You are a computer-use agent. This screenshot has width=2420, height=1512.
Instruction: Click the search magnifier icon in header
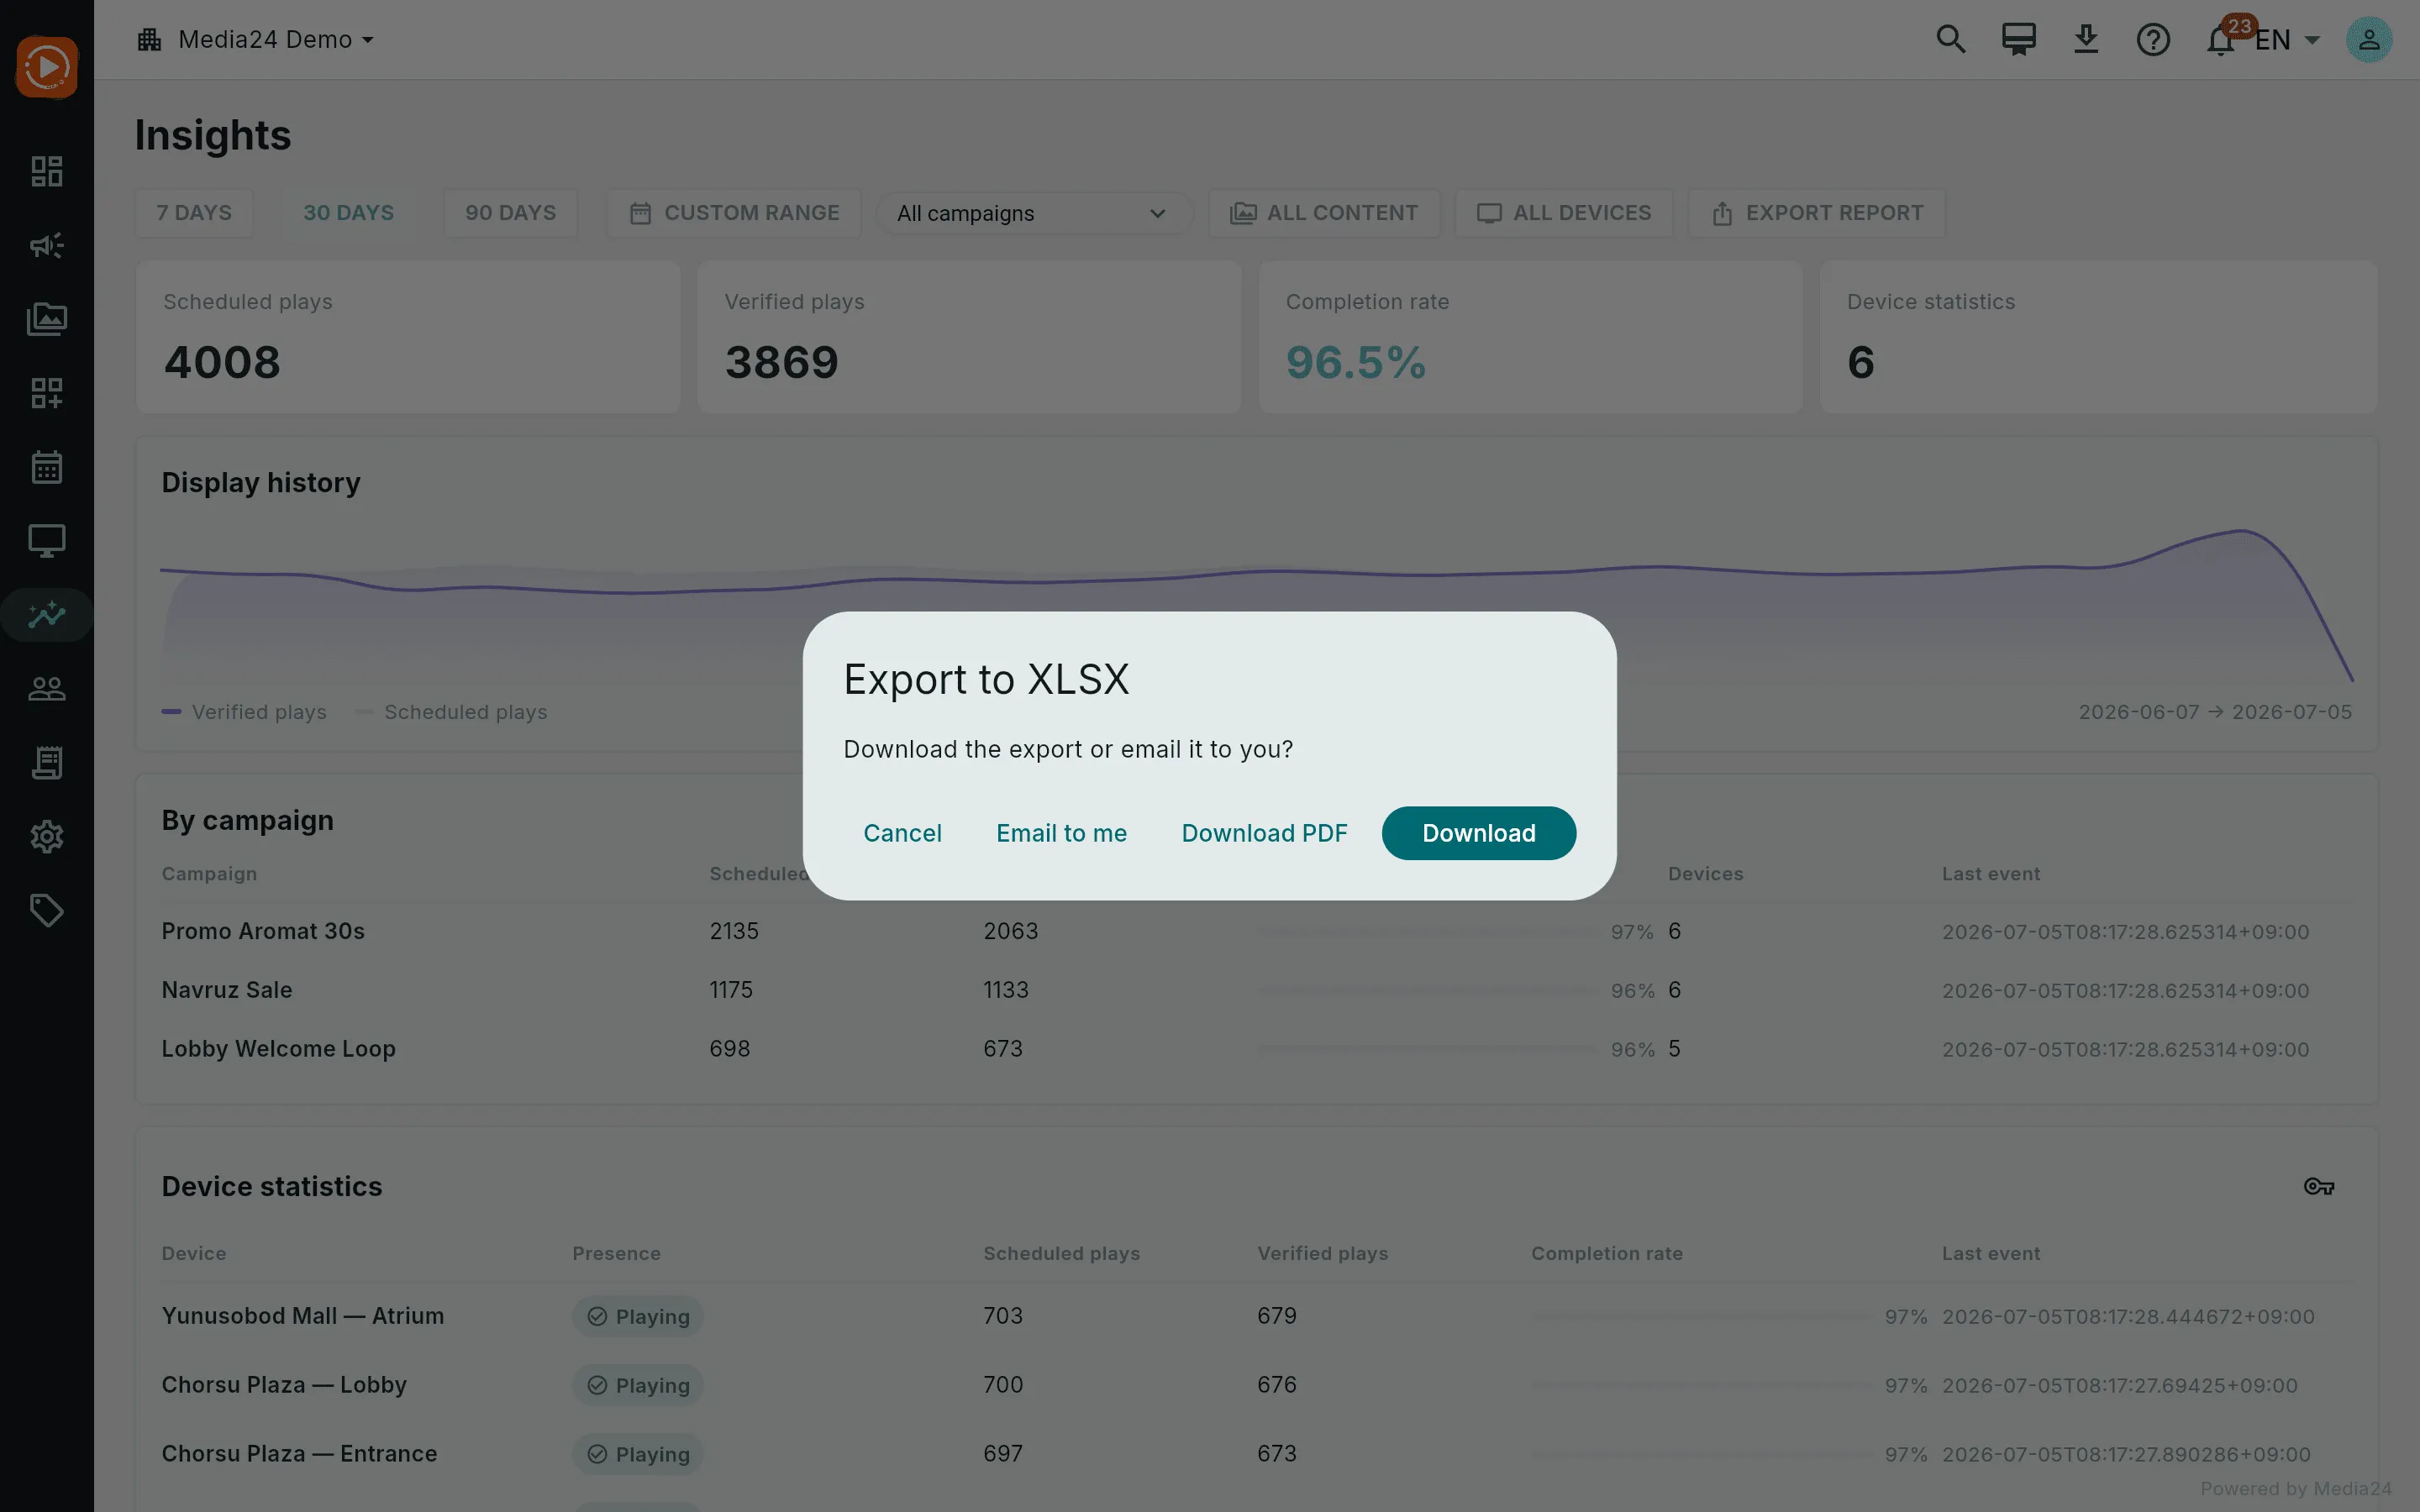coord(1950,40)
